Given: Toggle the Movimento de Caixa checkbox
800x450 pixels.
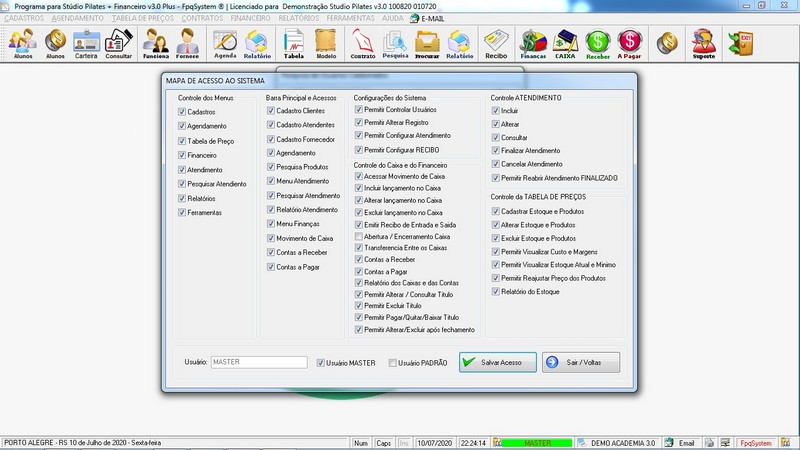Looking at the screenshot, I should 271,238.
